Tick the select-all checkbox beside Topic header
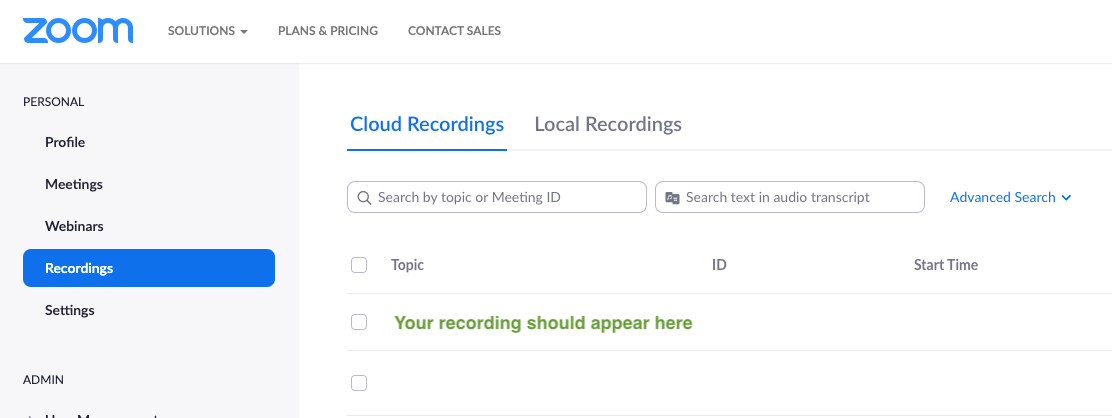The height and width of the screenshot is (418, 1112). pyautogui.click(x=359, y=265)
